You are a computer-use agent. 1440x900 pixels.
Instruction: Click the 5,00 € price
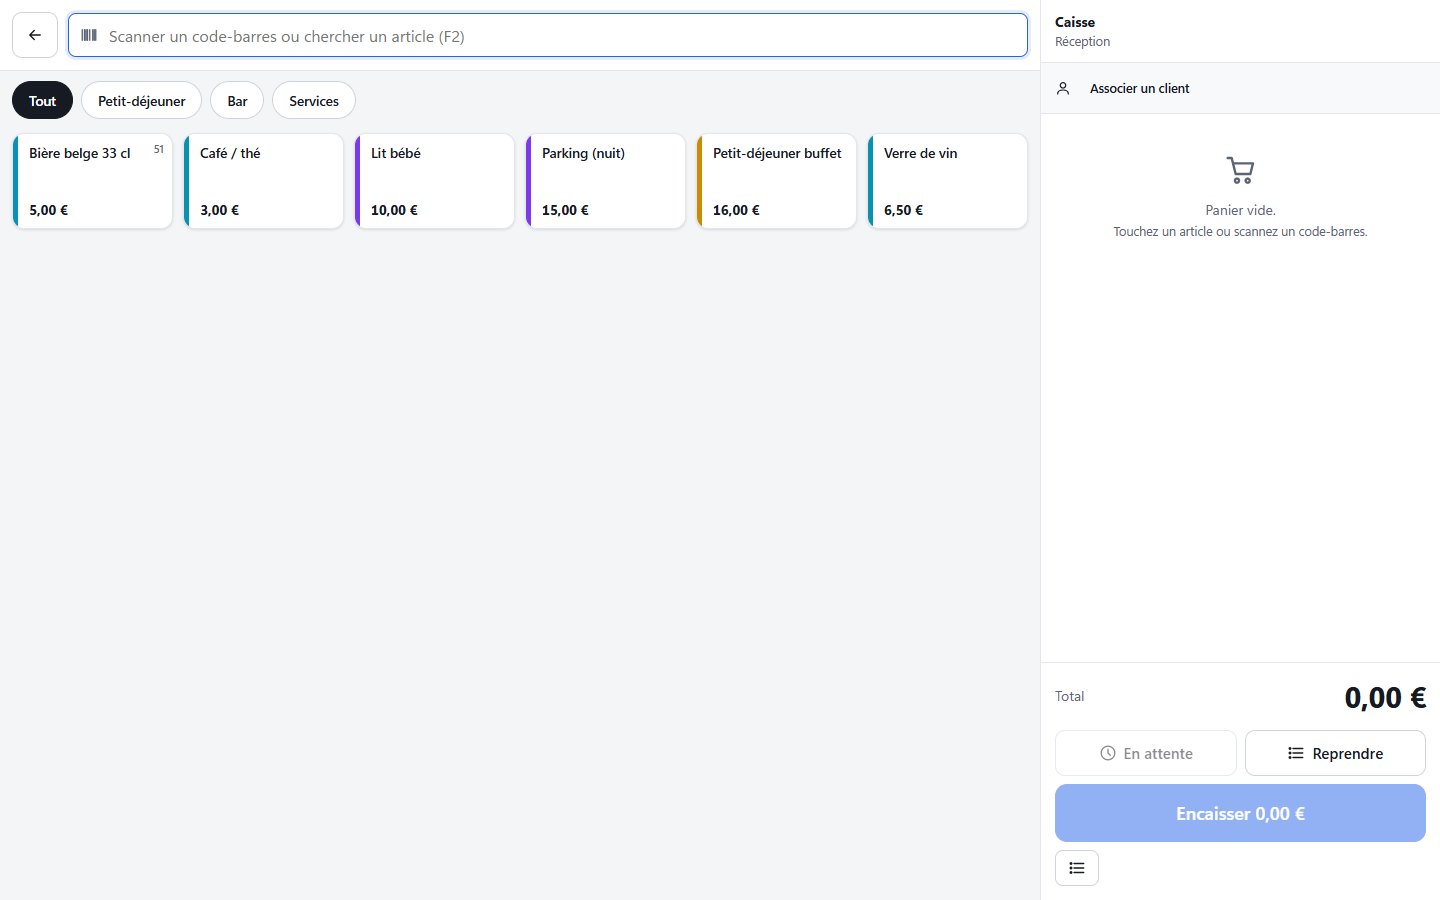tap(48, 210)
